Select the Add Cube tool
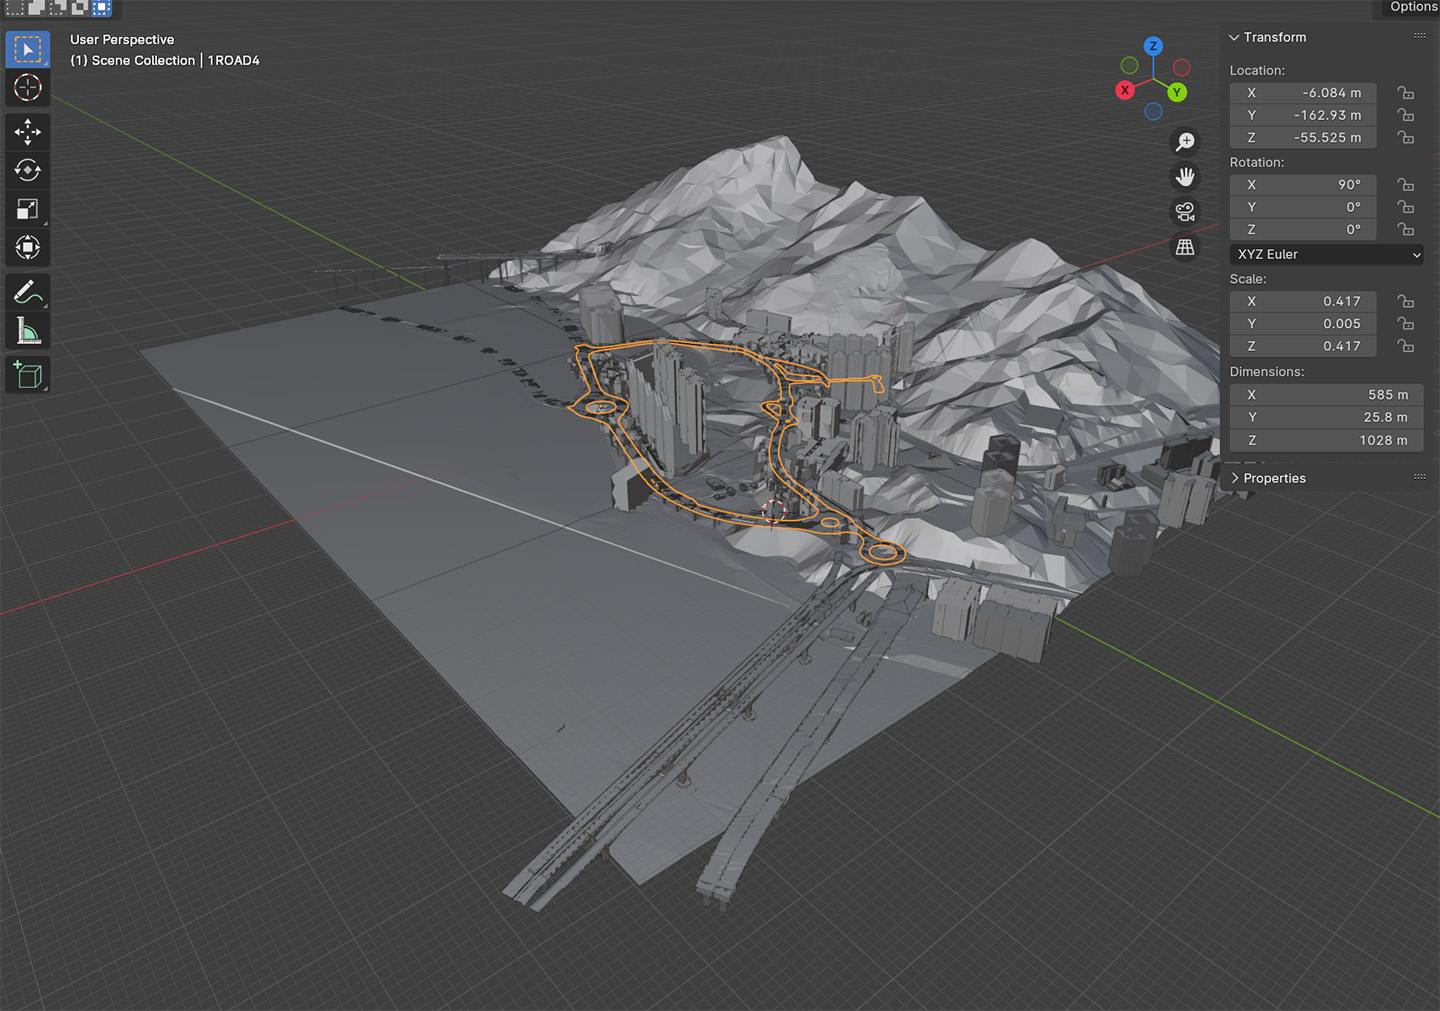This screenshot has height=1011, width=1440. (x=27, y=375)
